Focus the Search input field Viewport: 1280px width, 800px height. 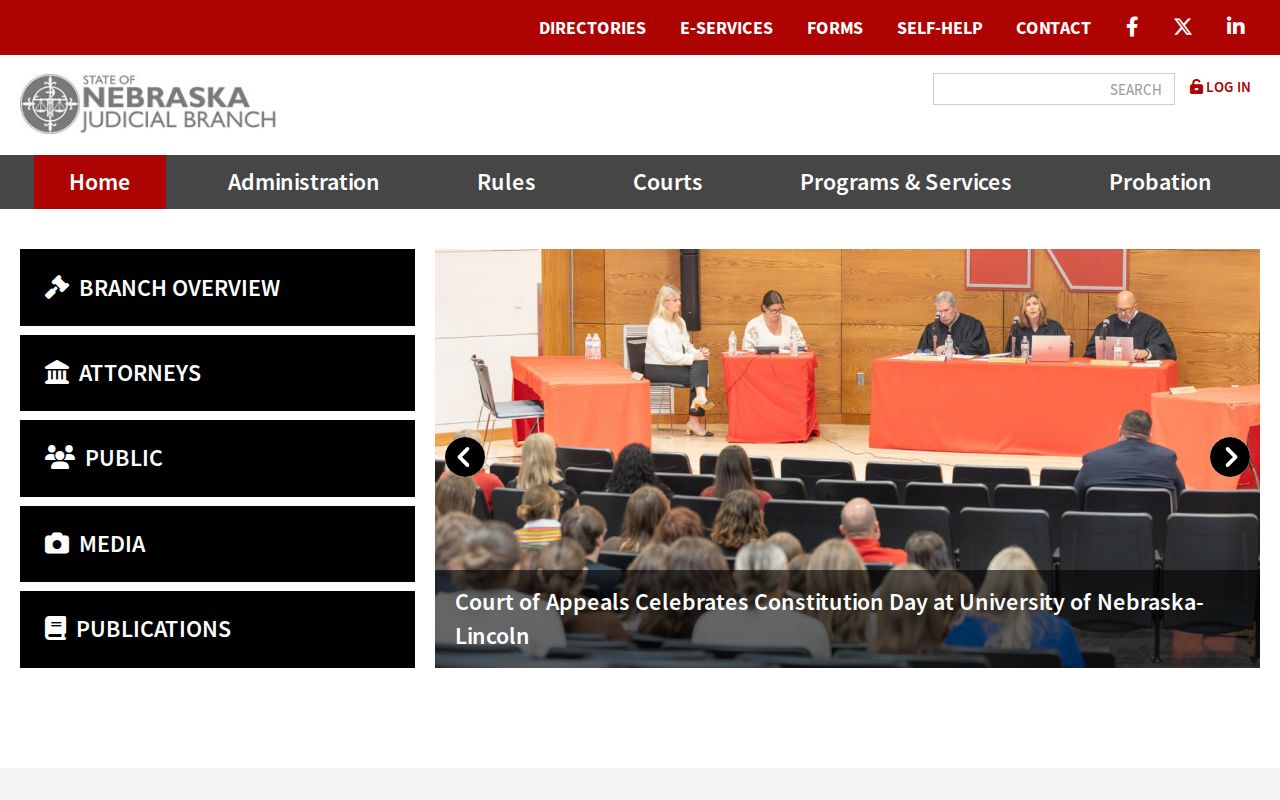[1054, 89]
